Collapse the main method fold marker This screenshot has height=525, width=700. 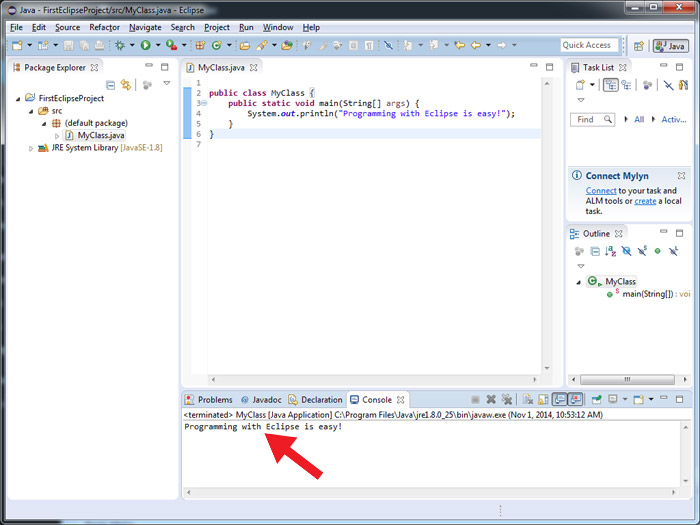204,103
